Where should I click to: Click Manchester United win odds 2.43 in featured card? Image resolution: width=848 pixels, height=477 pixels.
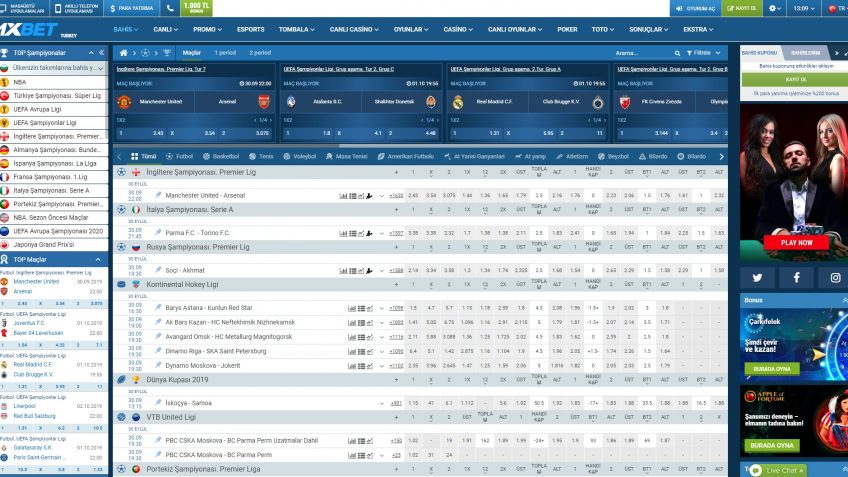pyautogui.click(x=144, y=133)
